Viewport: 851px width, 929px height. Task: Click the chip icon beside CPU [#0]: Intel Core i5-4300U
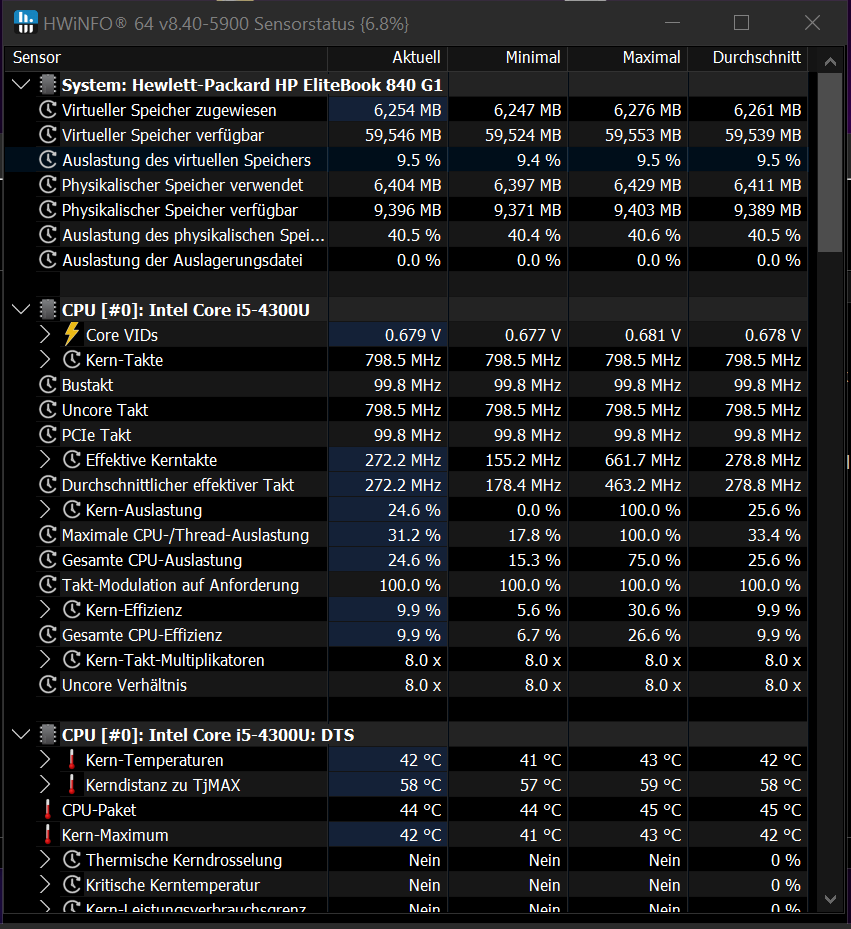pyautogui.click(x=47, y=310)
